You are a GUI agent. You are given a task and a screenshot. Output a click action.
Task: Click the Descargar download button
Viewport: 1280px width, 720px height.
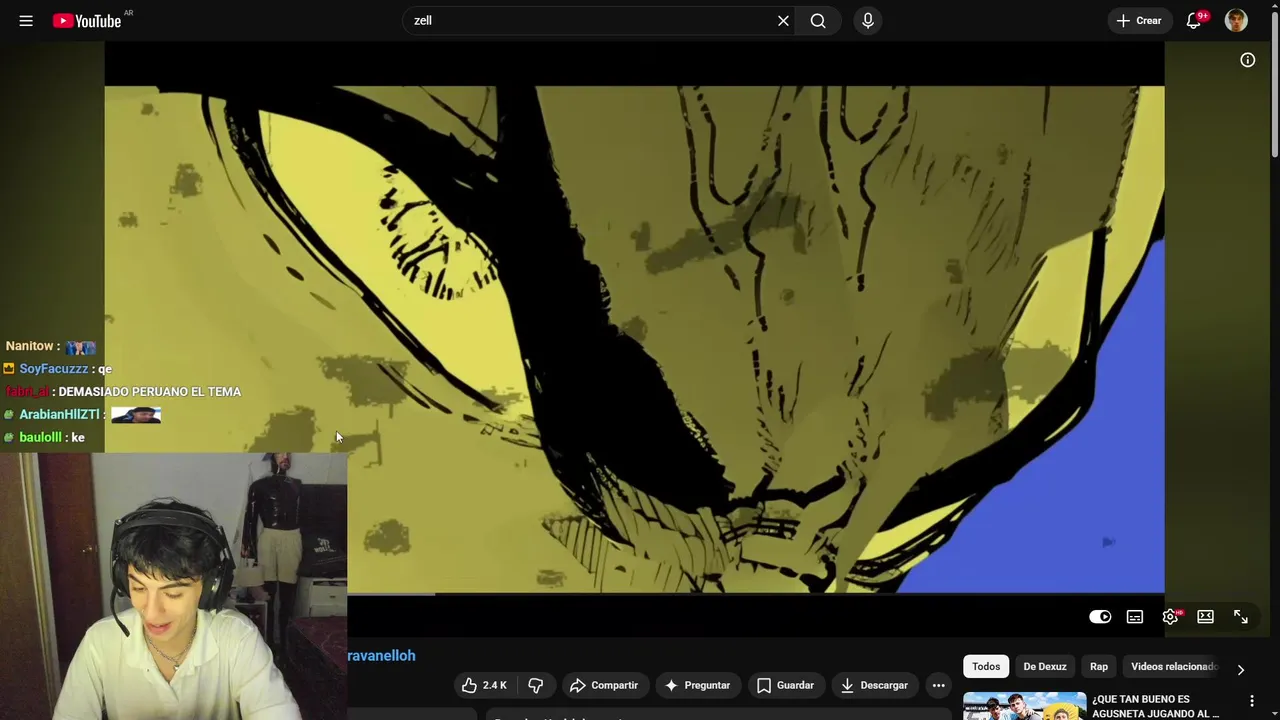(874, 685)
